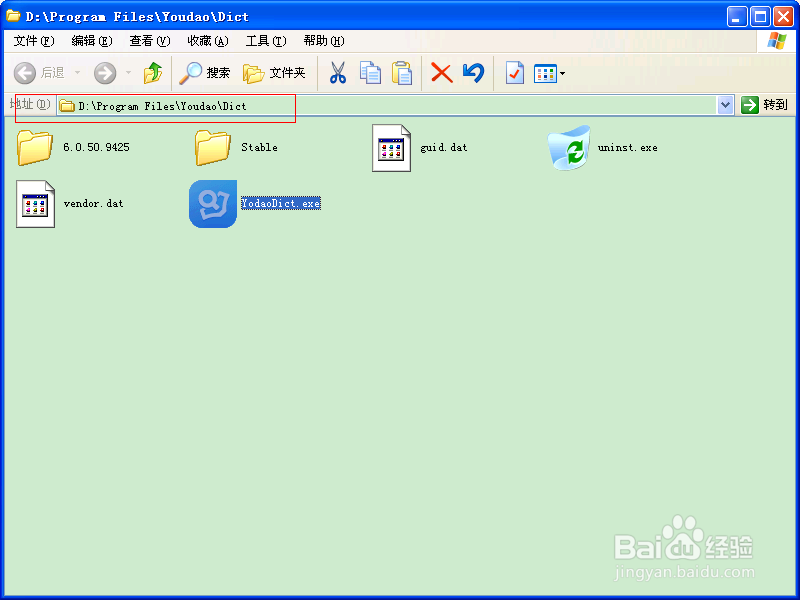Screen dimensions: 800x600
Task: Maximize the Explorer window
Action: pos(760,17)
